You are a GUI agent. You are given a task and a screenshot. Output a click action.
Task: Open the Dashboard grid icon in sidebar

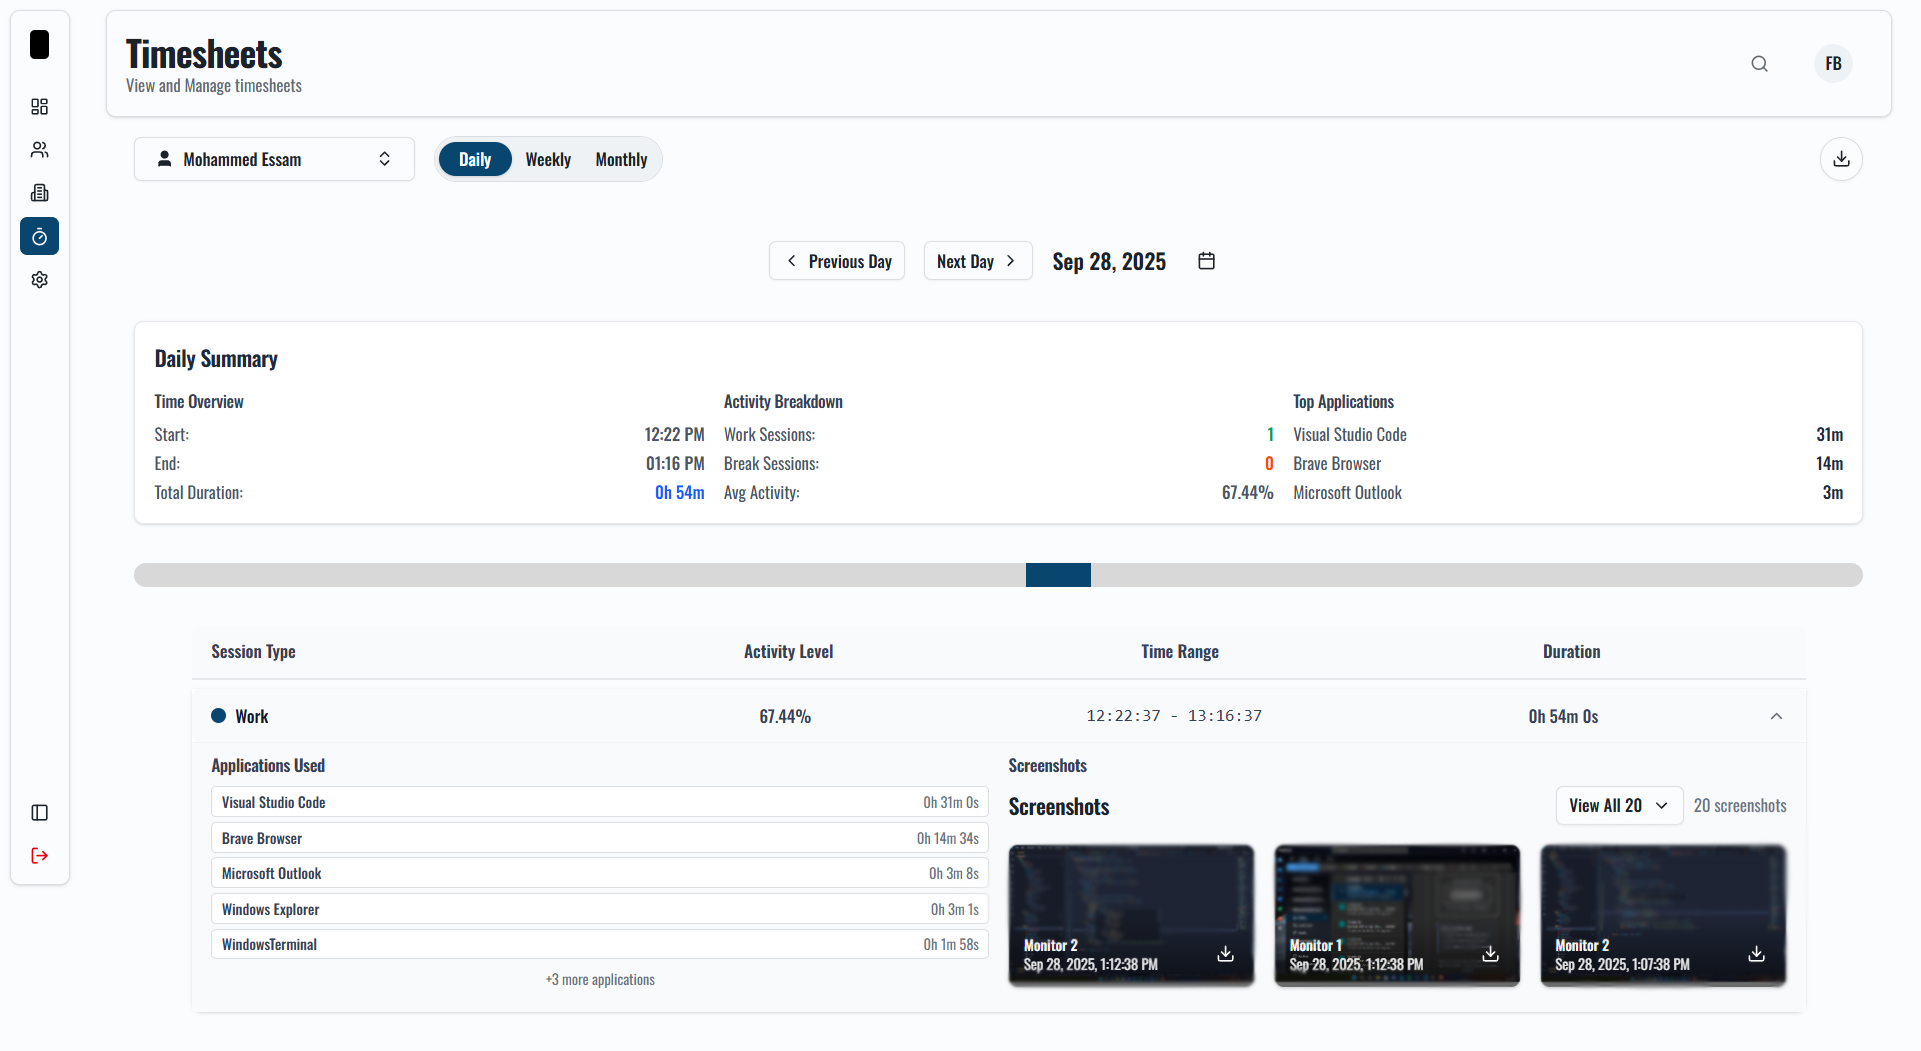click(39, 107)
